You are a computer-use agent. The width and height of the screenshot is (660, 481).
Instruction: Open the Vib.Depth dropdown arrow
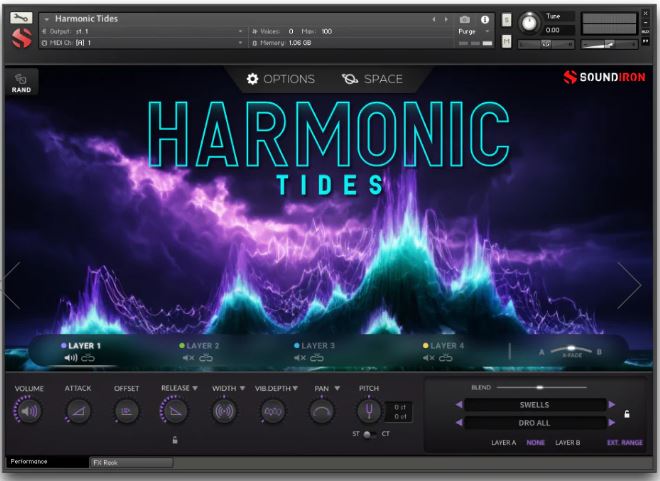295,388
